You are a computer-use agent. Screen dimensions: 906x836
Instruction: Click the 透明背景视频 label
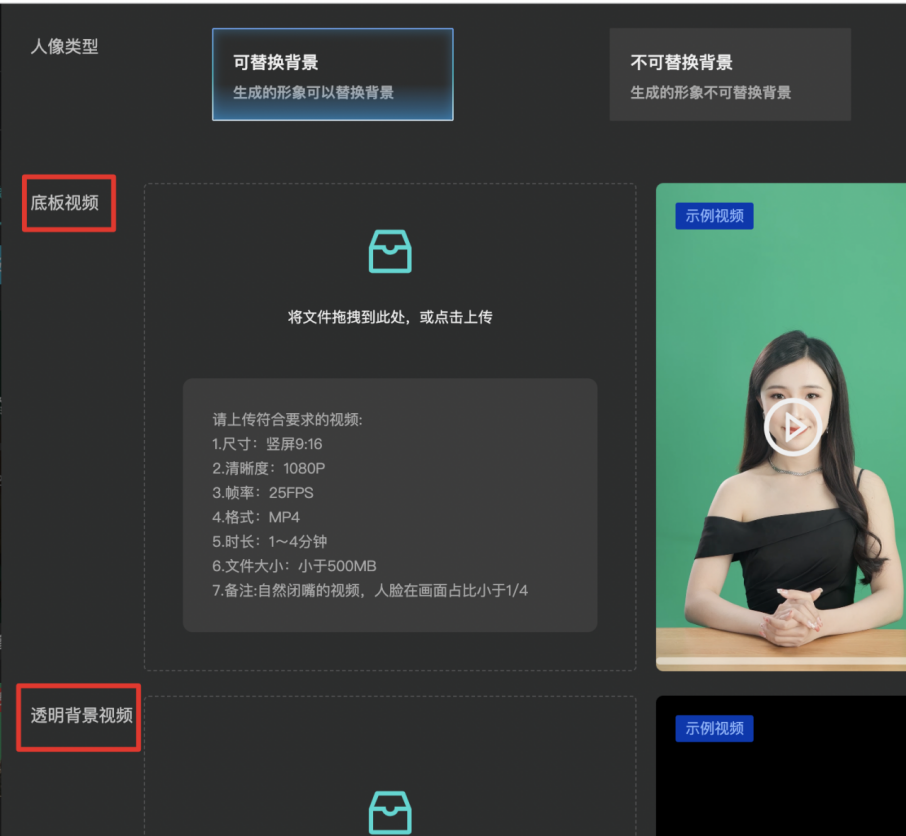click(x=81, y=715)
